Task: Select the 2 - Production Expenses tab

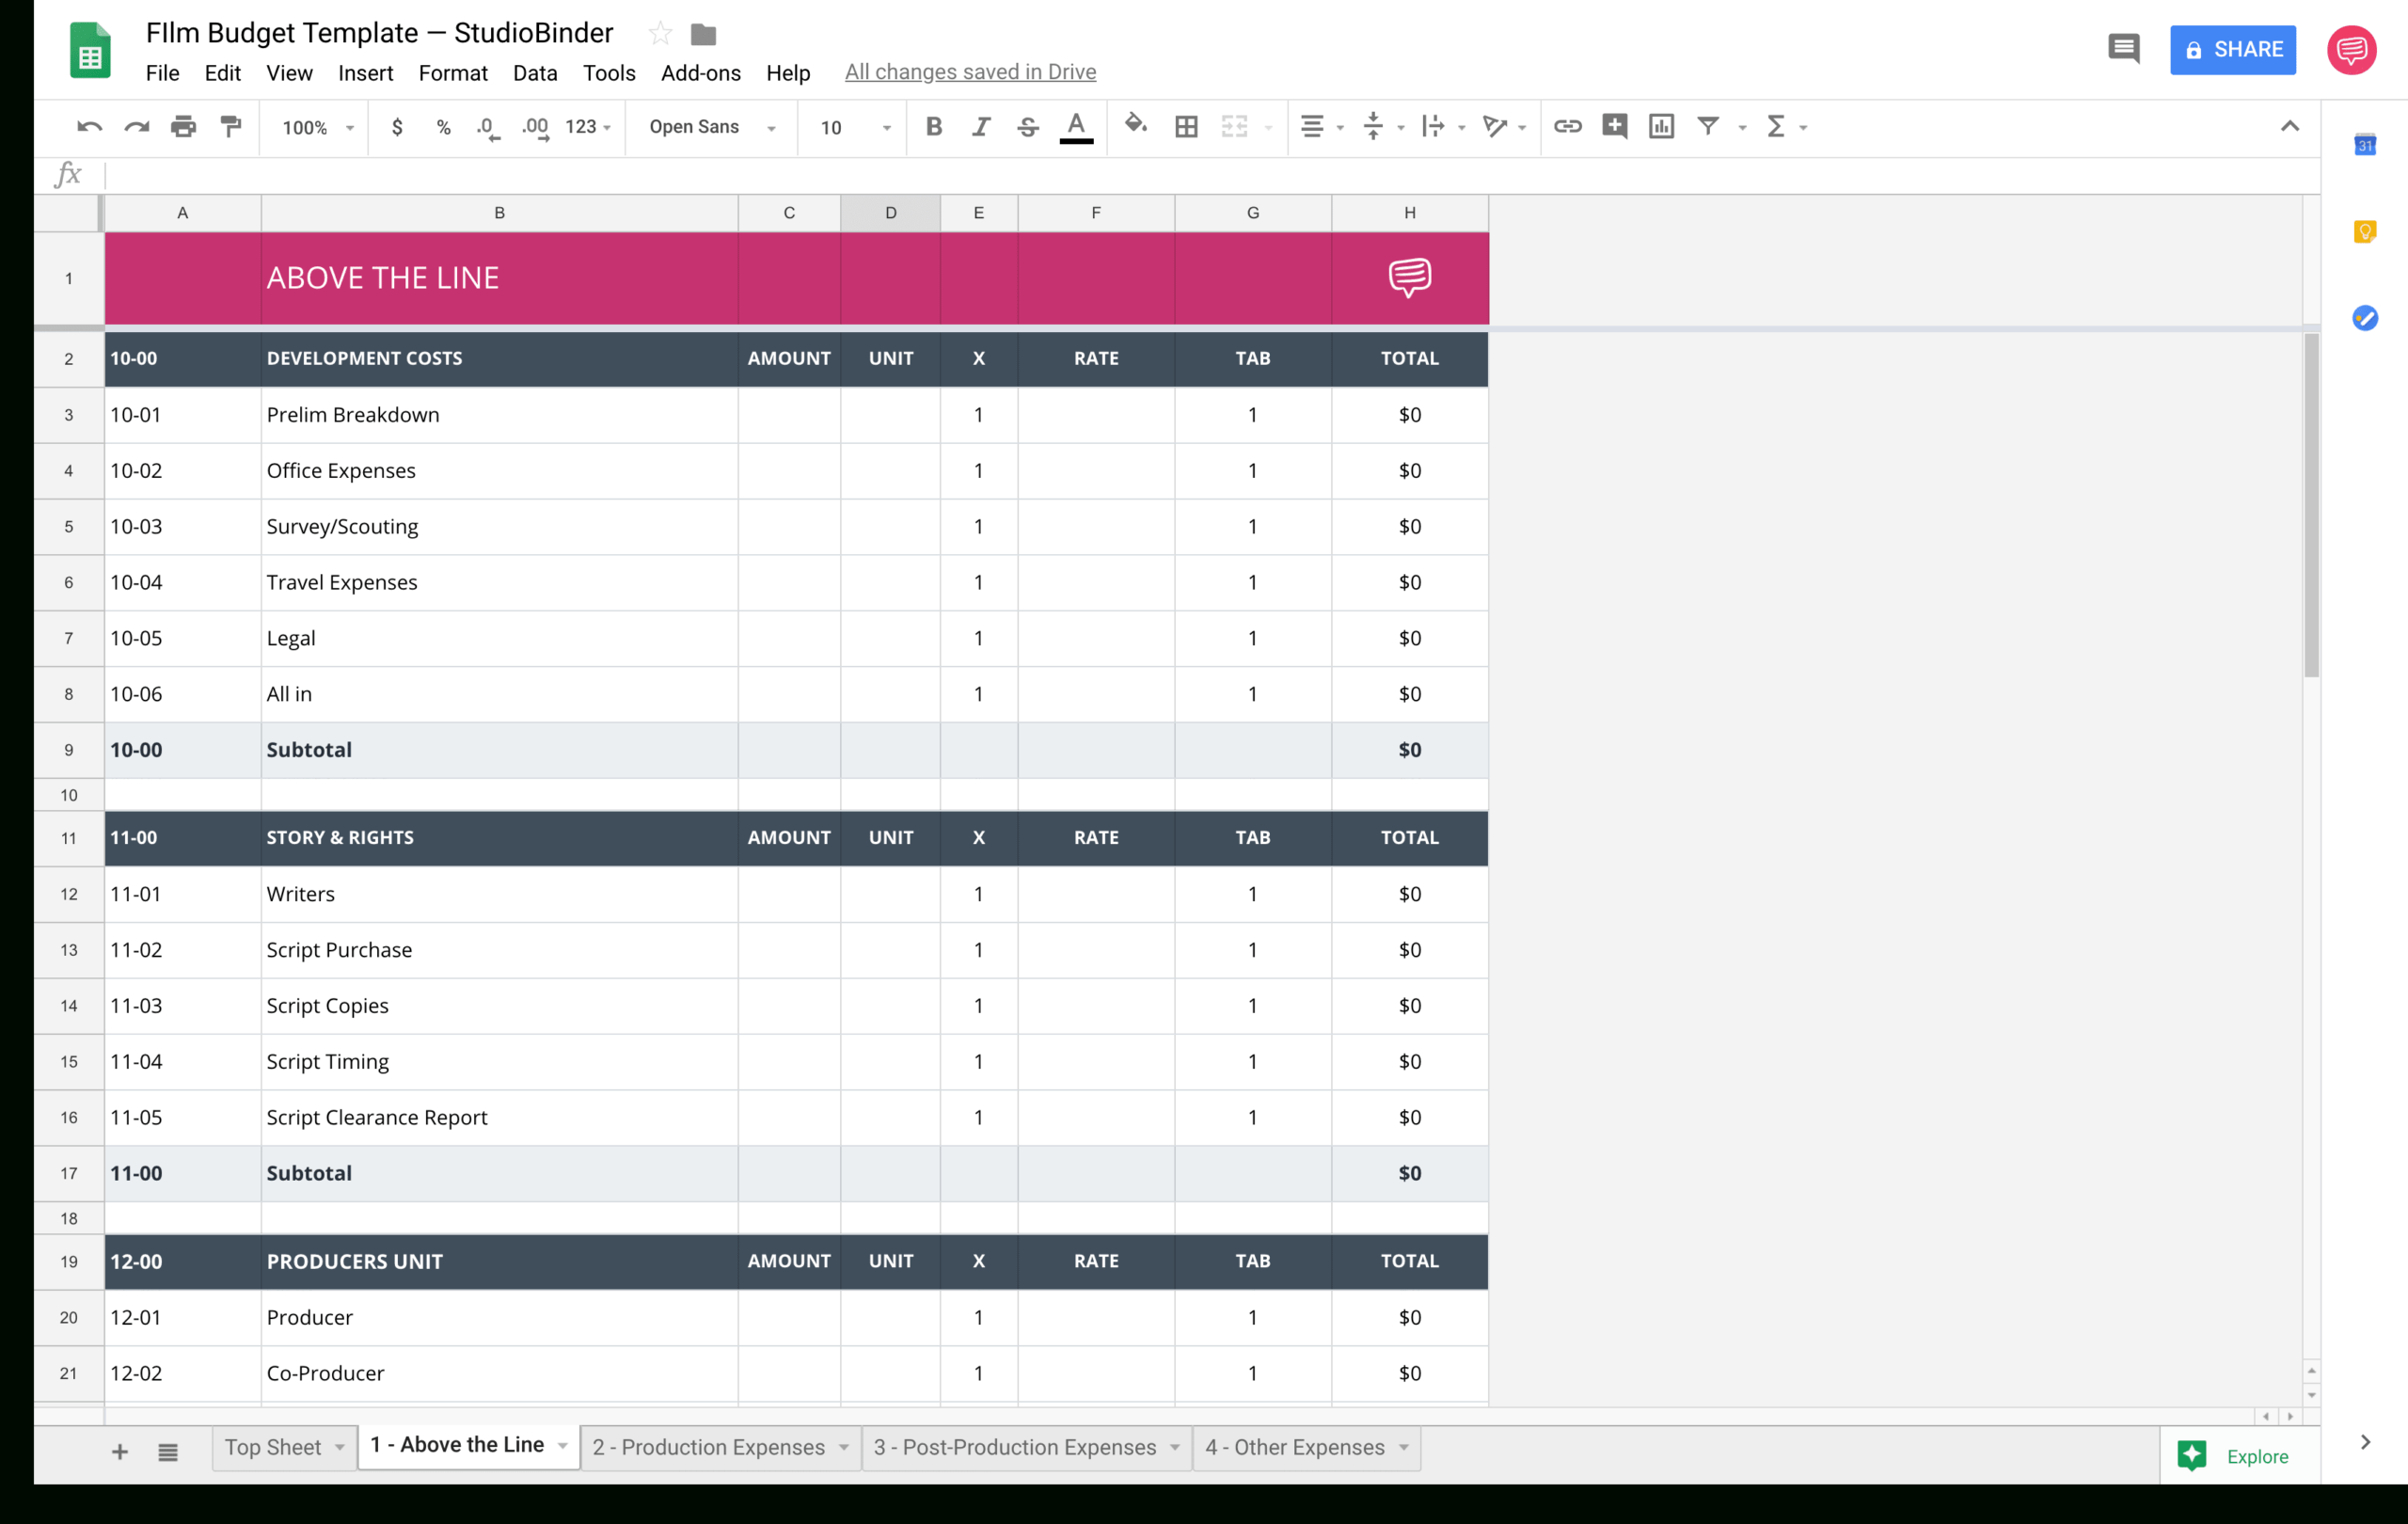Action: tap(709, 1447)
